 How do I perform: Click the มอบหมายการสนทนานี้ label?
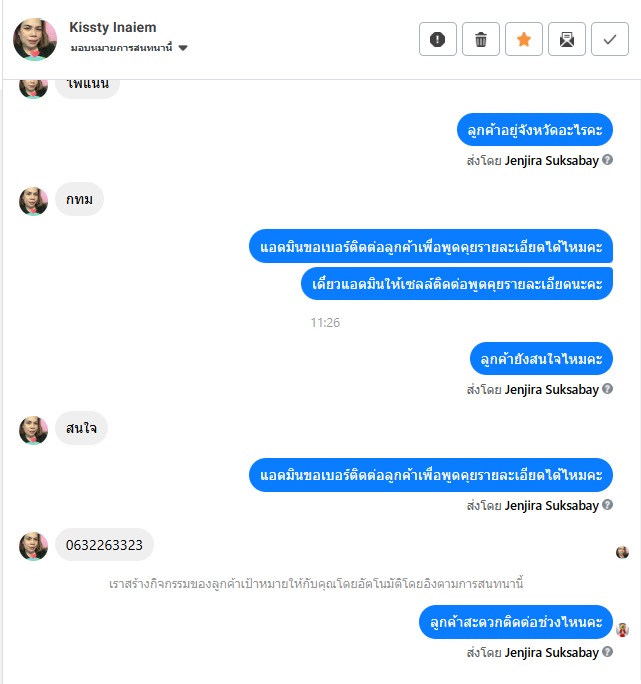(121, 48)
